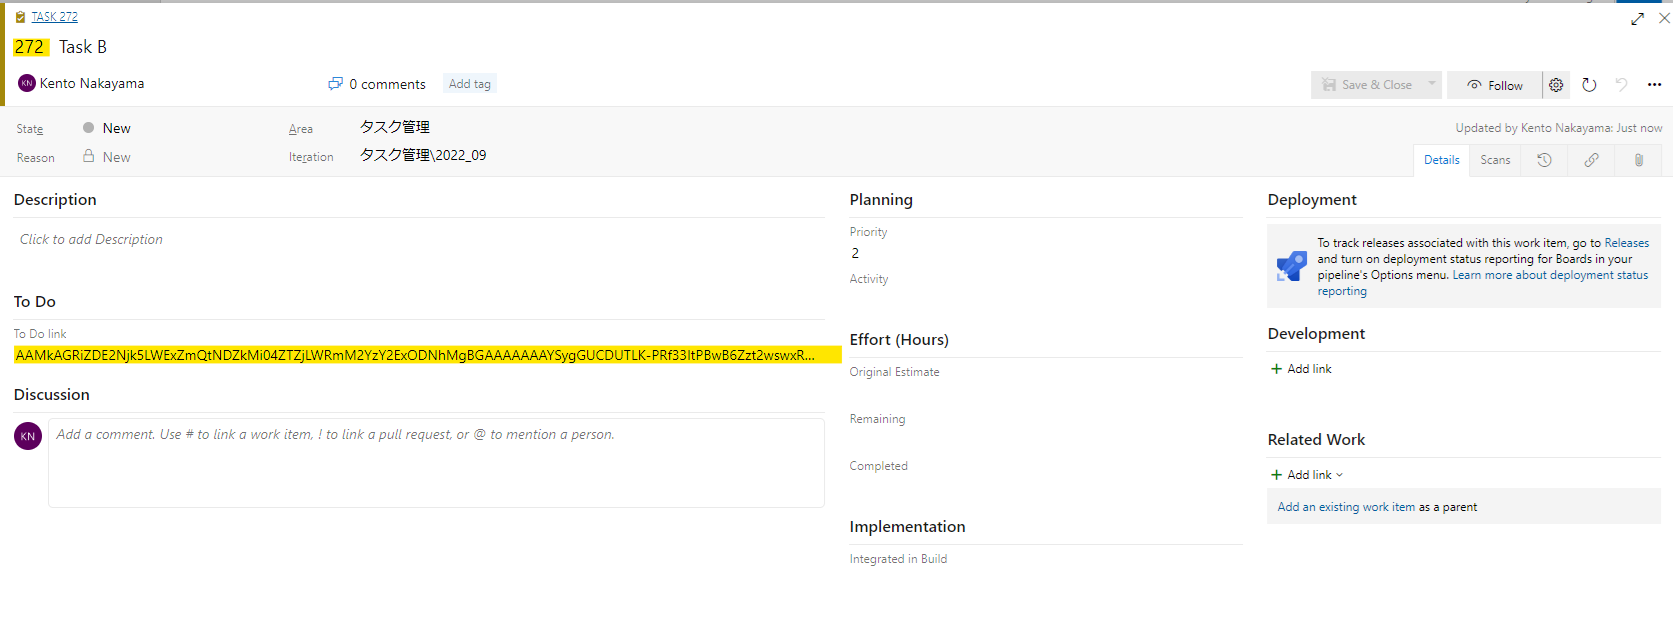Click the Releases link in Deployment

coord(1626,243)
